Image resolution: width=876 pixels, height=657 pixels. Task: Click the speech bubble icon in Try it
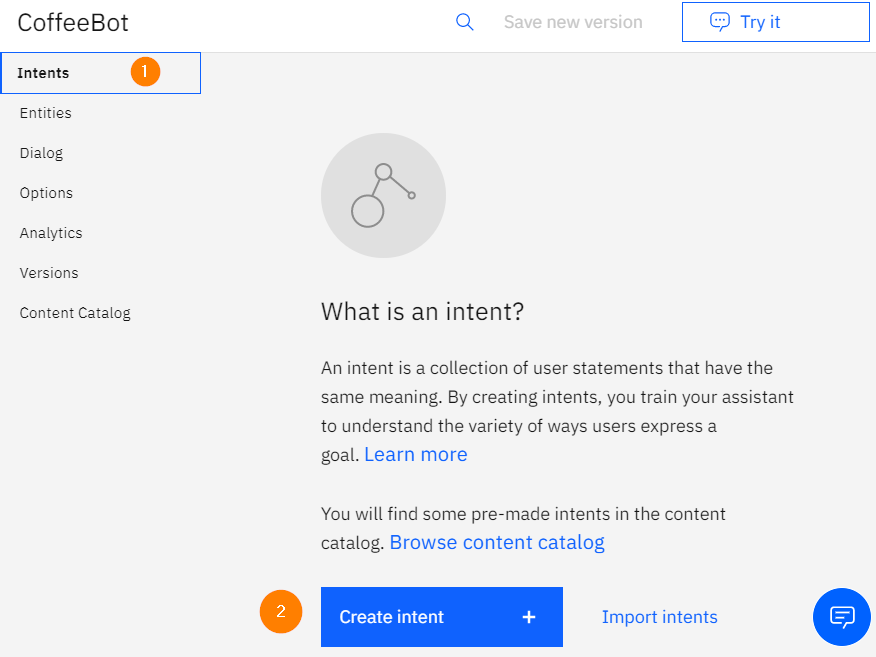point(720,22)
